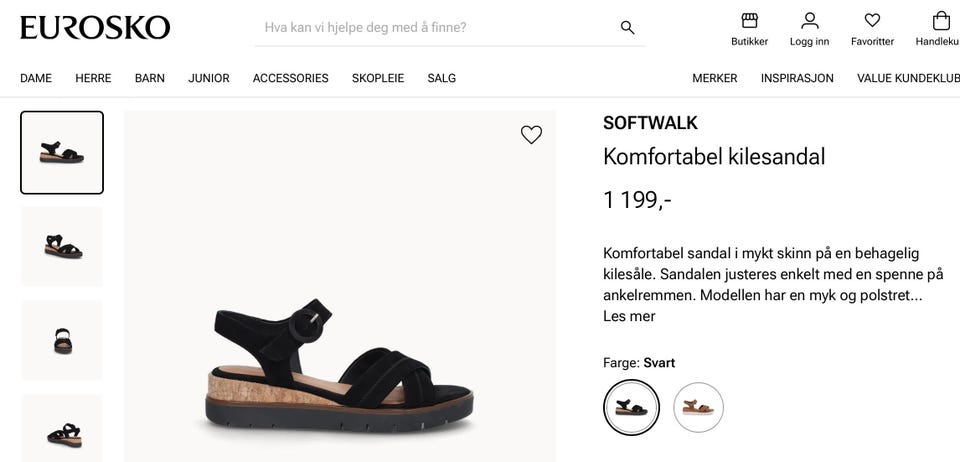The height and width of the screenshot is (462, 960).
Task: Open the SALG menu item
Action: (441, 78)
